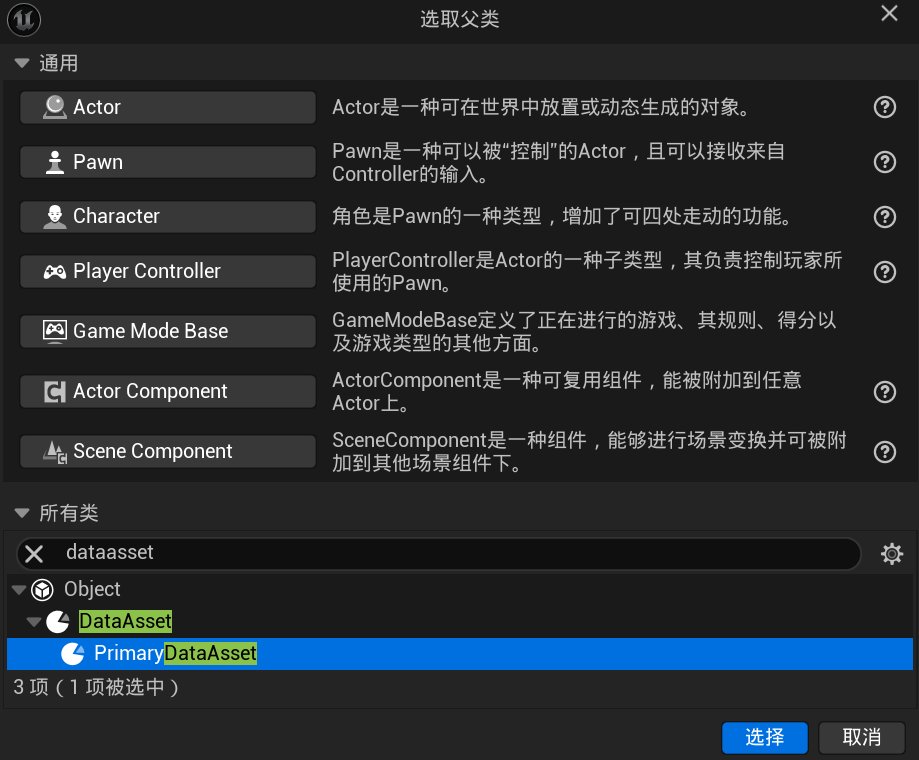Click the help icon beside Pawn description
The width and height of the screenshot is (919, 760).
884,162
